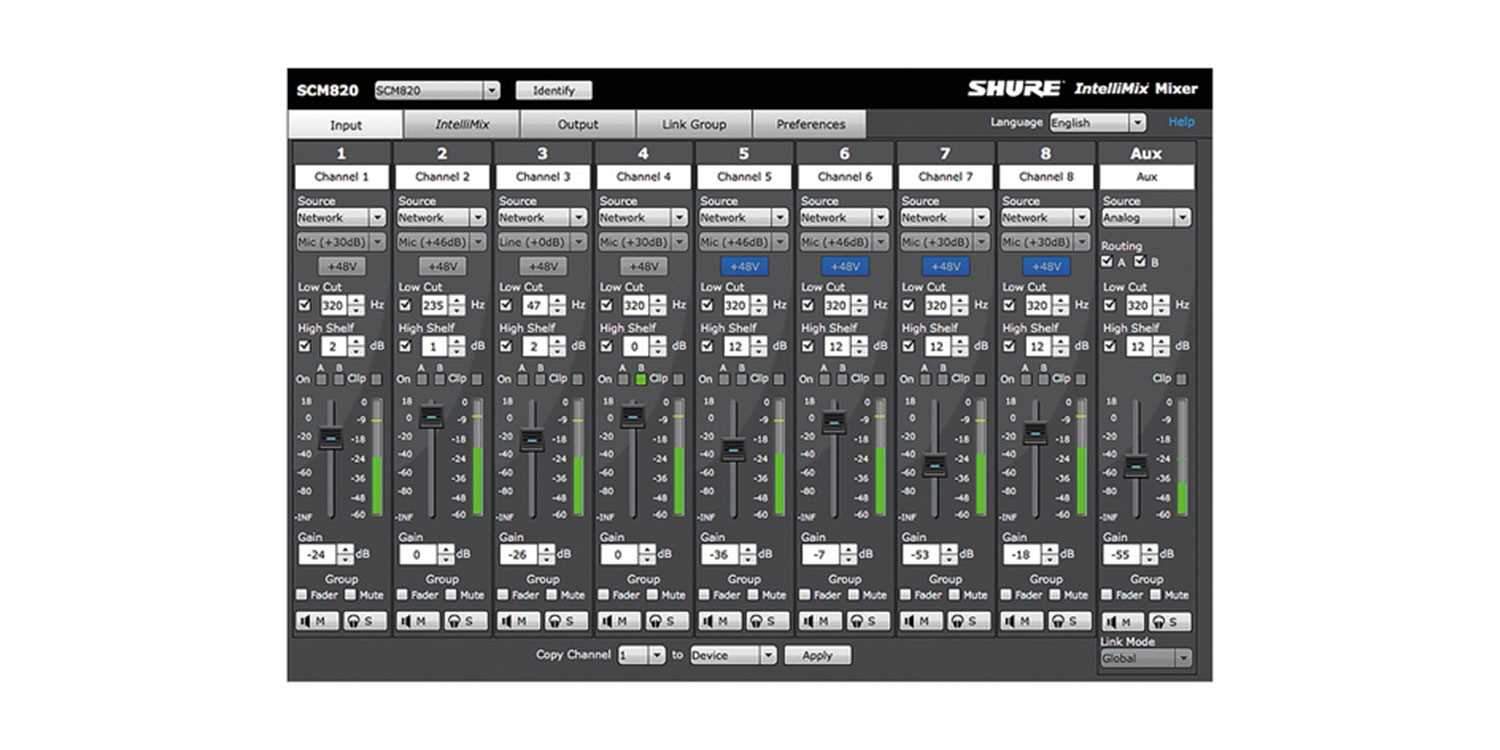Solo Channel 3 with the headphone button

[x=566, y=621]
